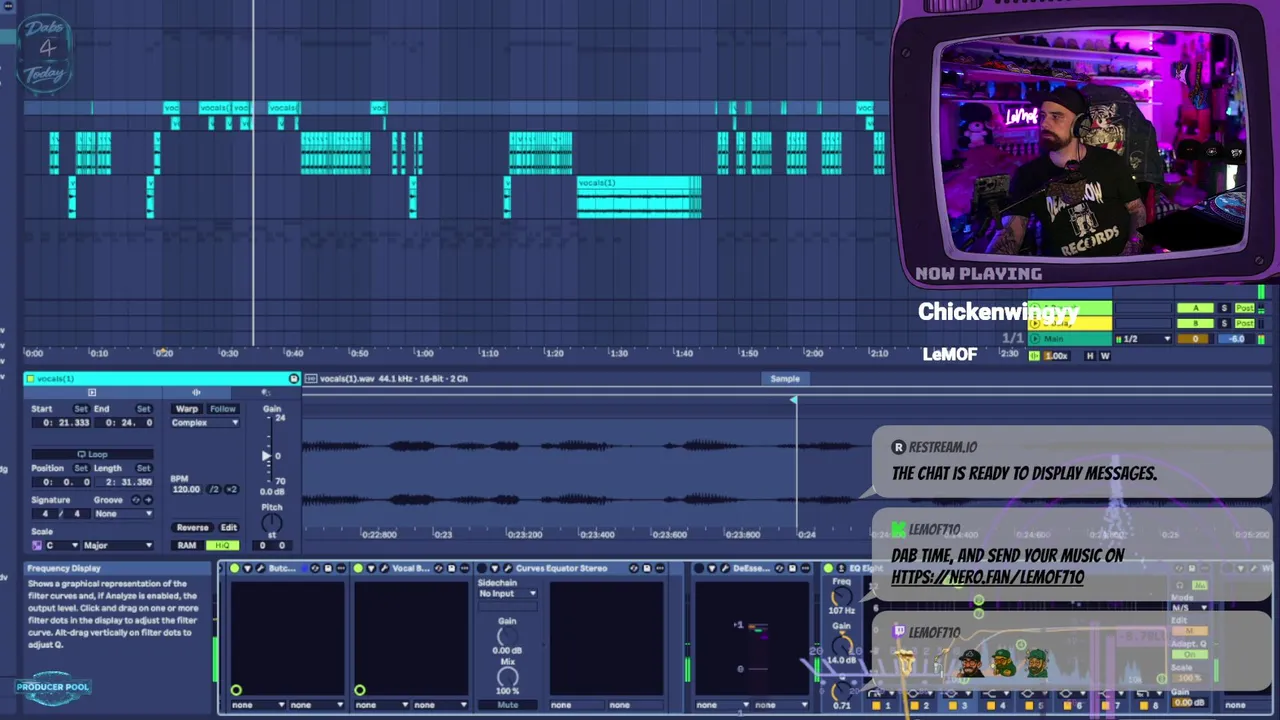Toggle the Curves Equator Stereo device activator

coord(482,568)
